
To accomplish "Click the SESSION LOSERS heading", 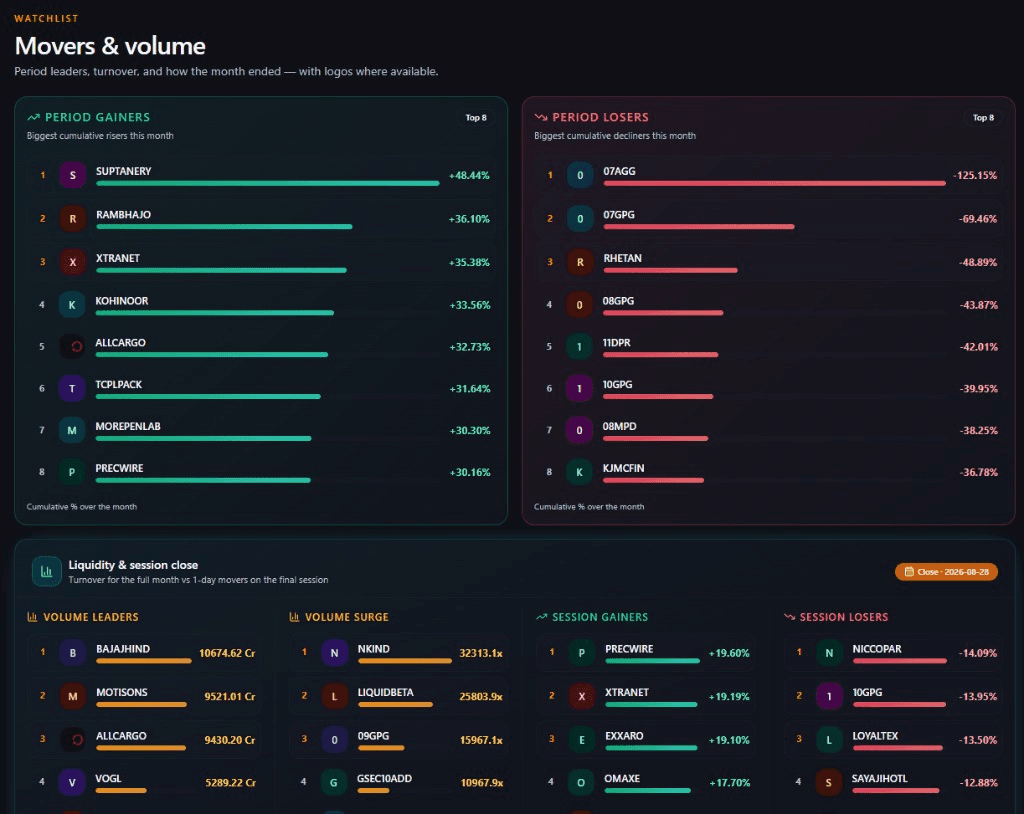I will pyautogui.click(x=844, y=617).
